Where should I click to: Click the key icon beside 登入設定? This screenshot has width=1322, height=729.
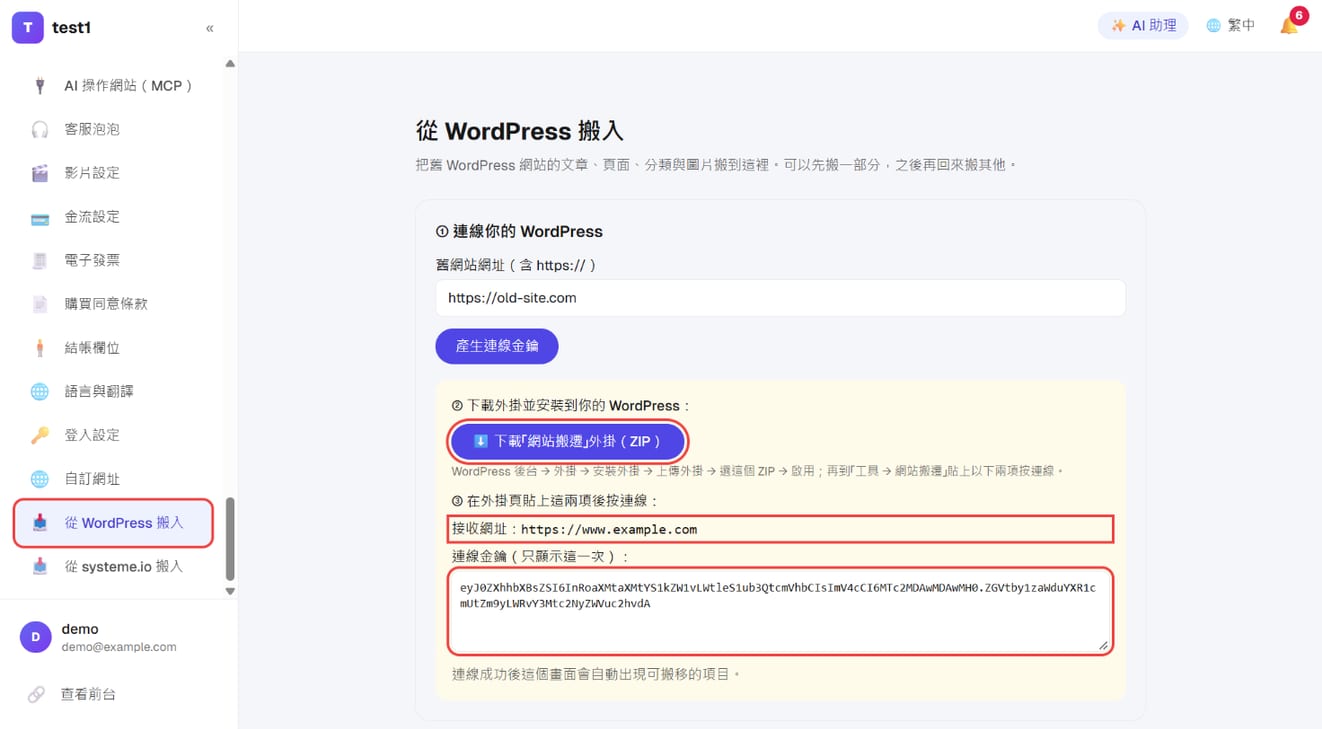[x=40, y=435]
